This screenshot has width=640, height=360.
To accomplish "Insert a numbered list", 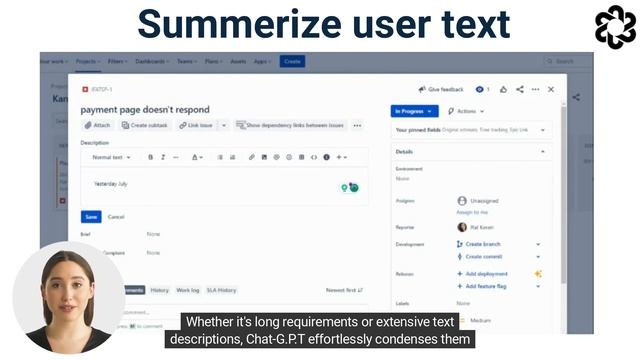I will click(233, 157).
